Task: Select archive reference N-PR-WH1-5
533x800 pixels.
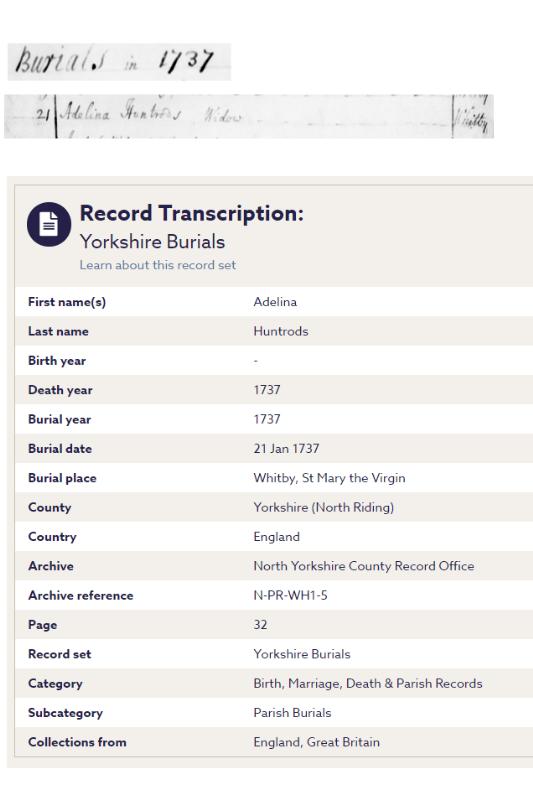Action: point(290,595)
